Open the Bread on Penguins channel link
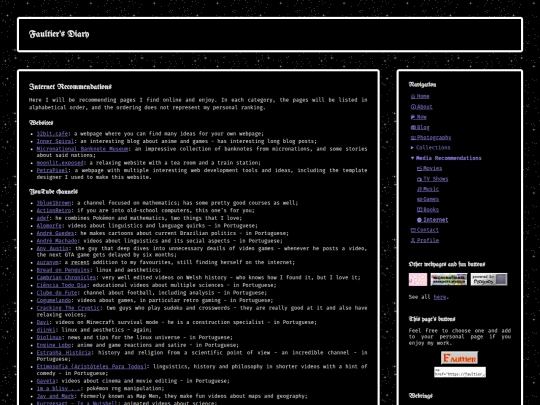 click(x=63, y=270)
